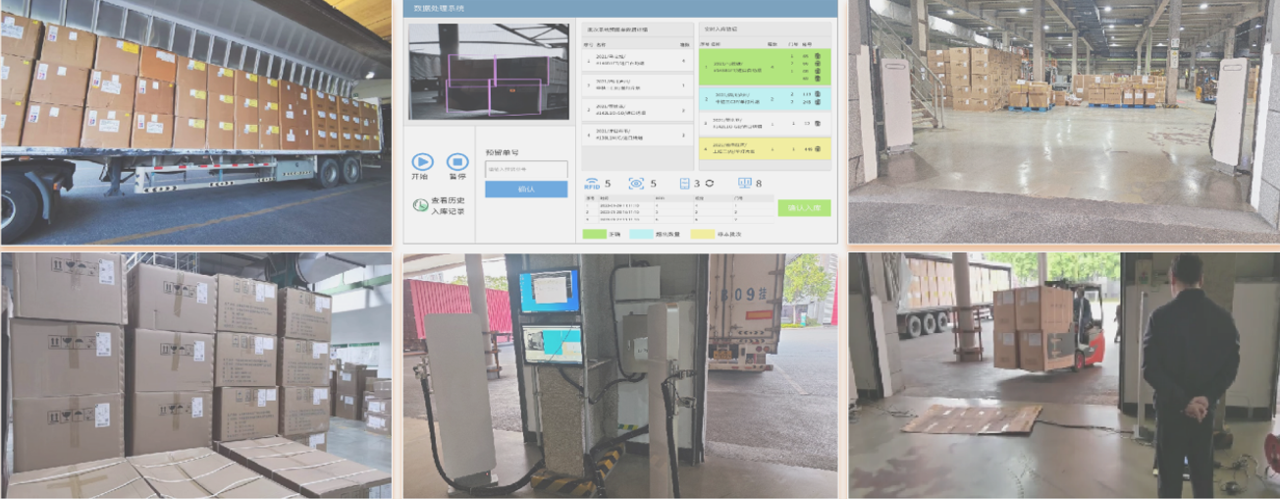Image resolution: width=1280 pixels, height=499 pixels.
Task: Select third row of bottom timestamp table
Action: (678, 218)
